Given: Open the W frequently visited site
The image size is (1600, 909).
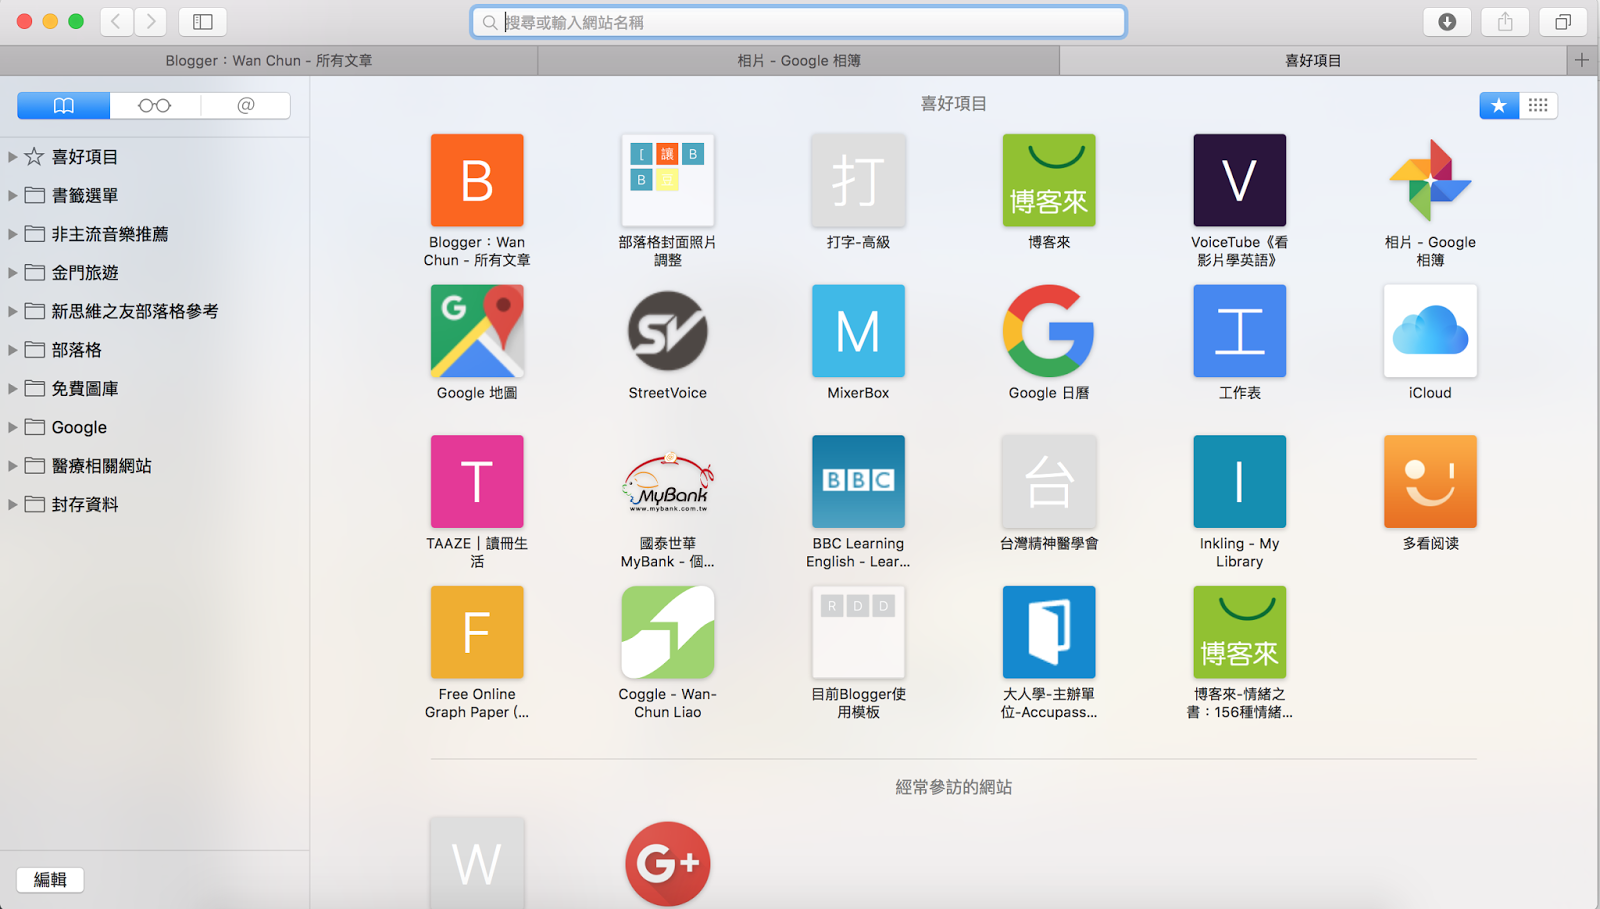Looking at the screenshot, I should point(477,863).
